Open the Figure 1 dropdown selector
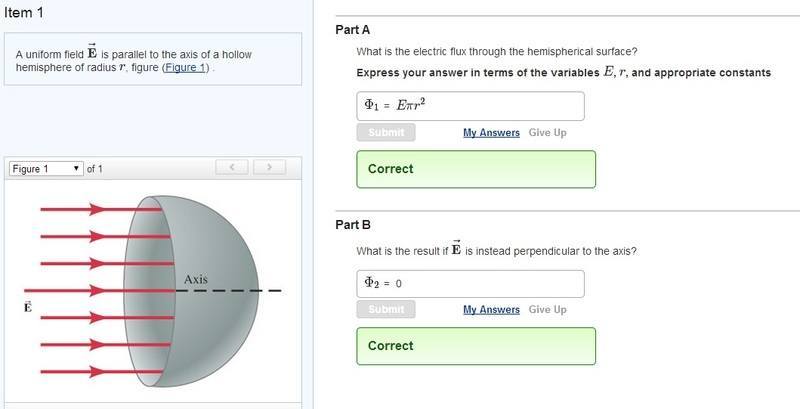This screenshot has height=409, width=800. tap(46, 169)
